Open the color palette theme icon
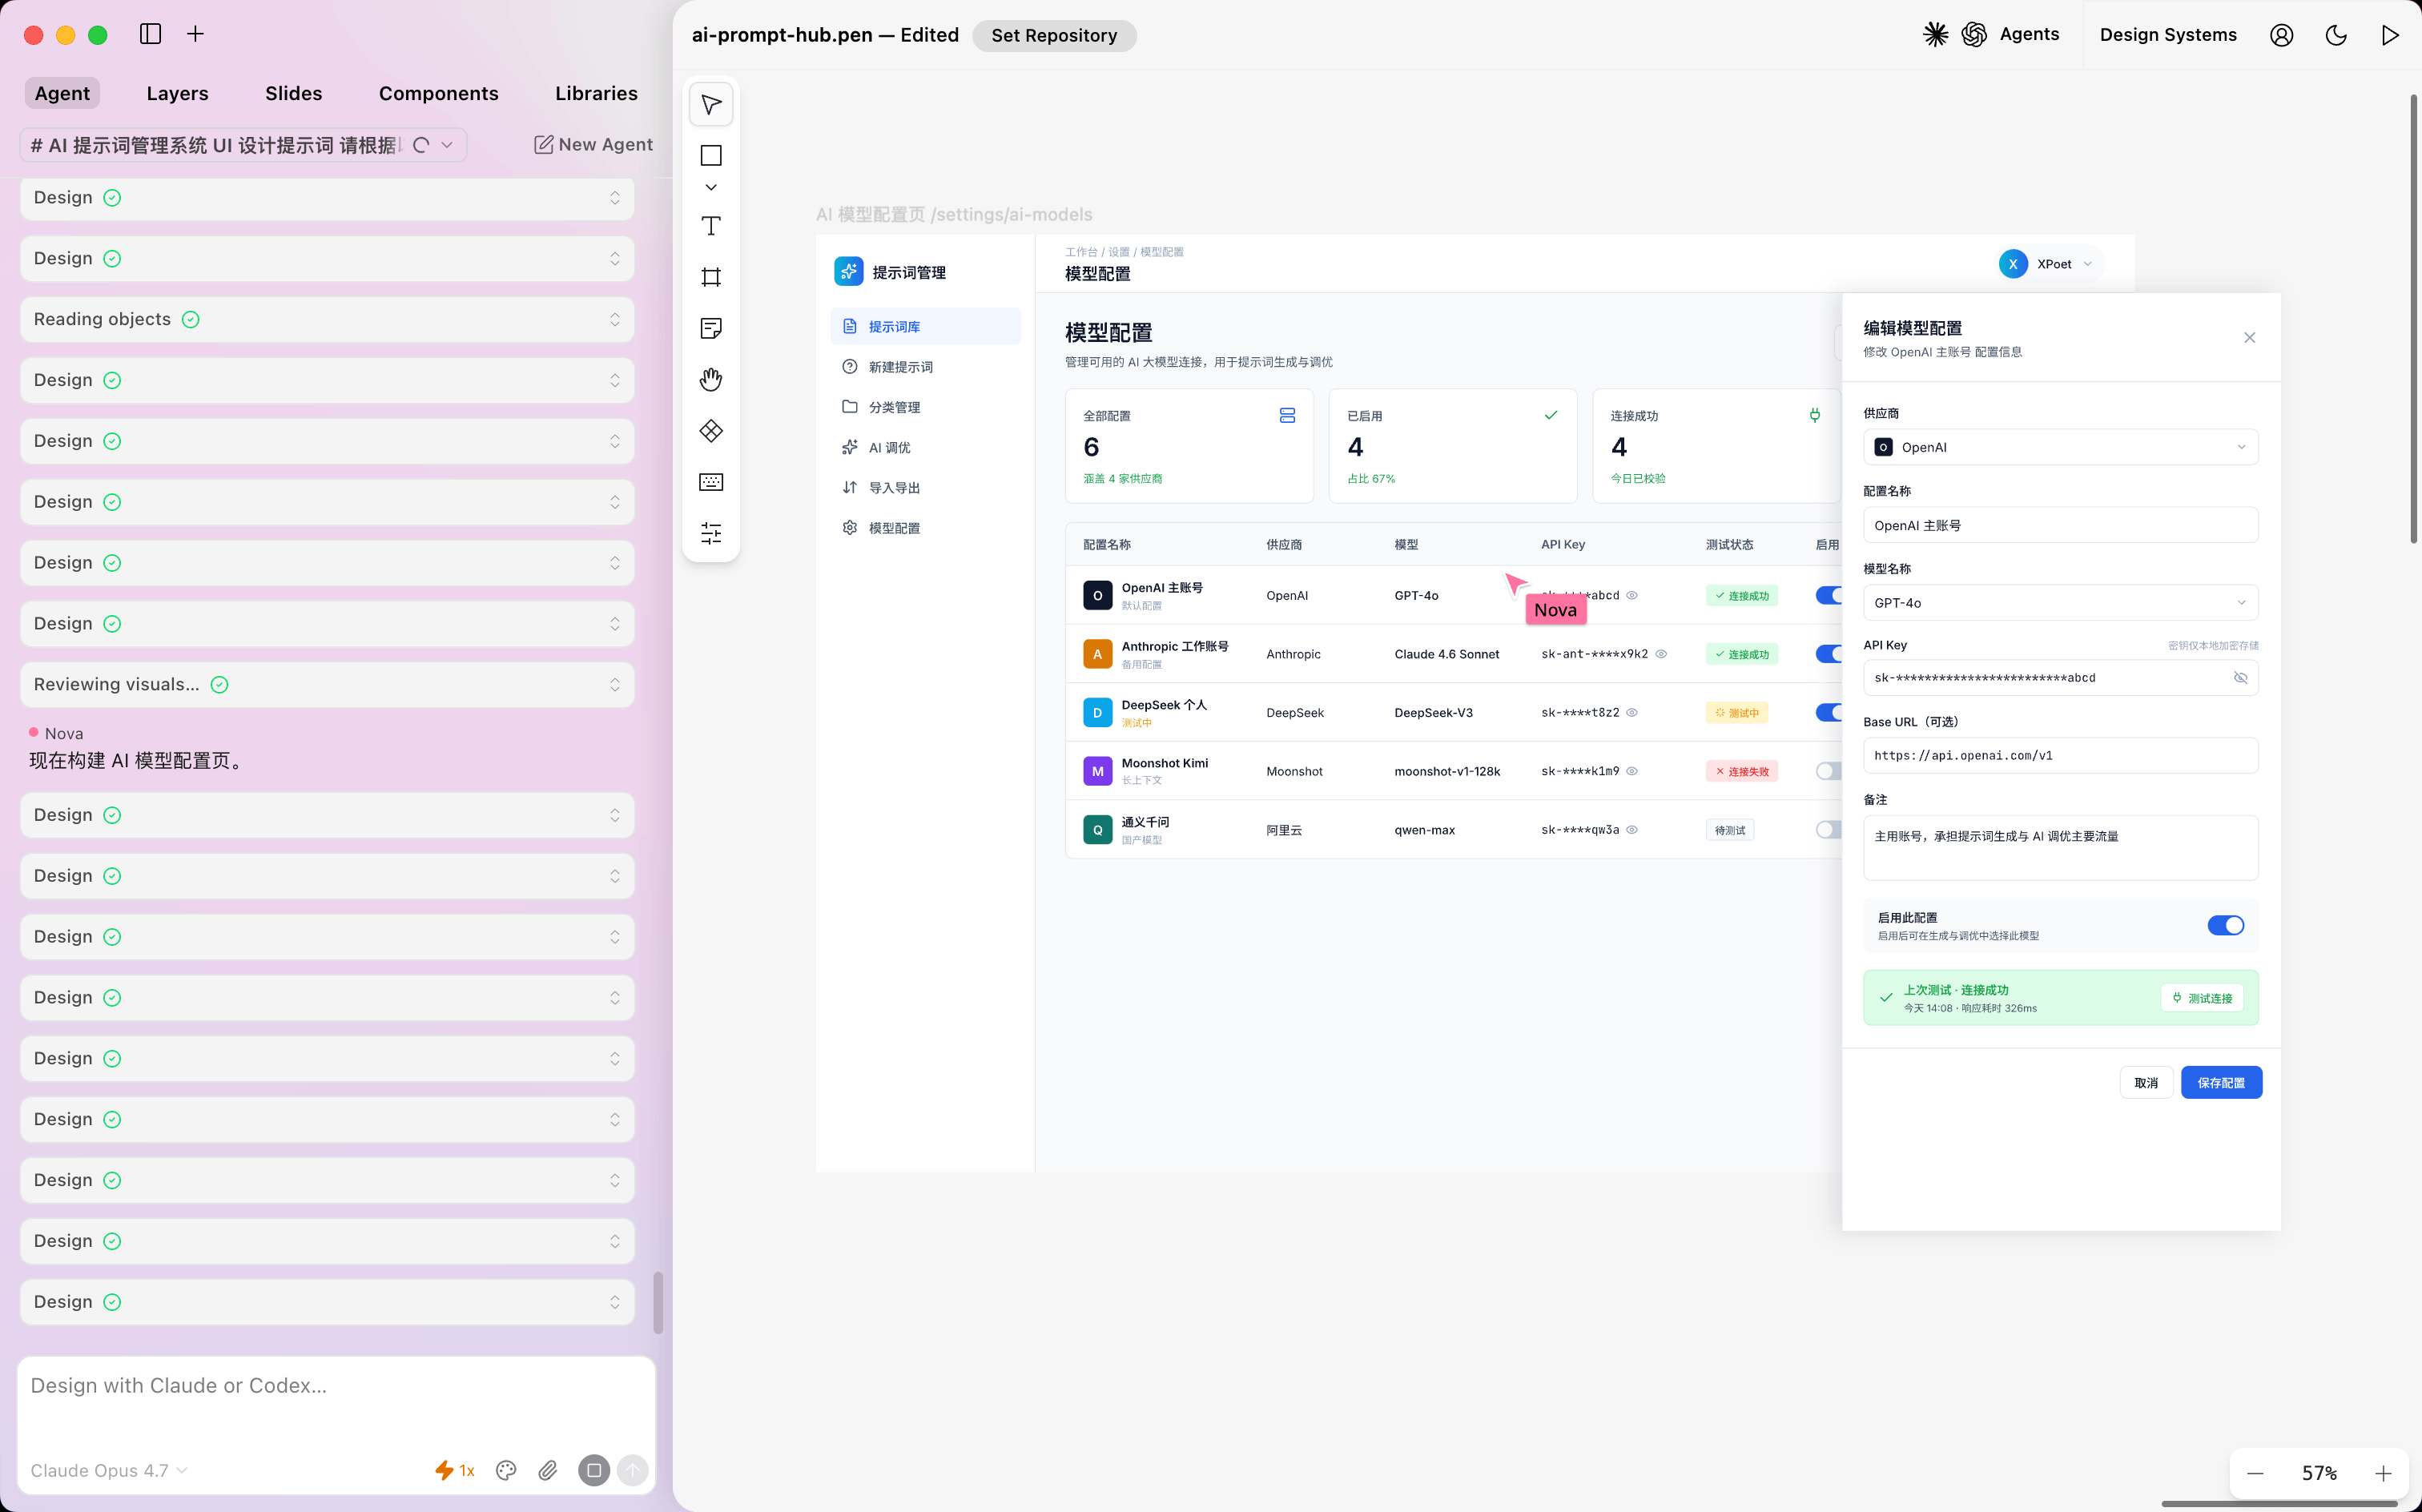 coord(506,1470)
